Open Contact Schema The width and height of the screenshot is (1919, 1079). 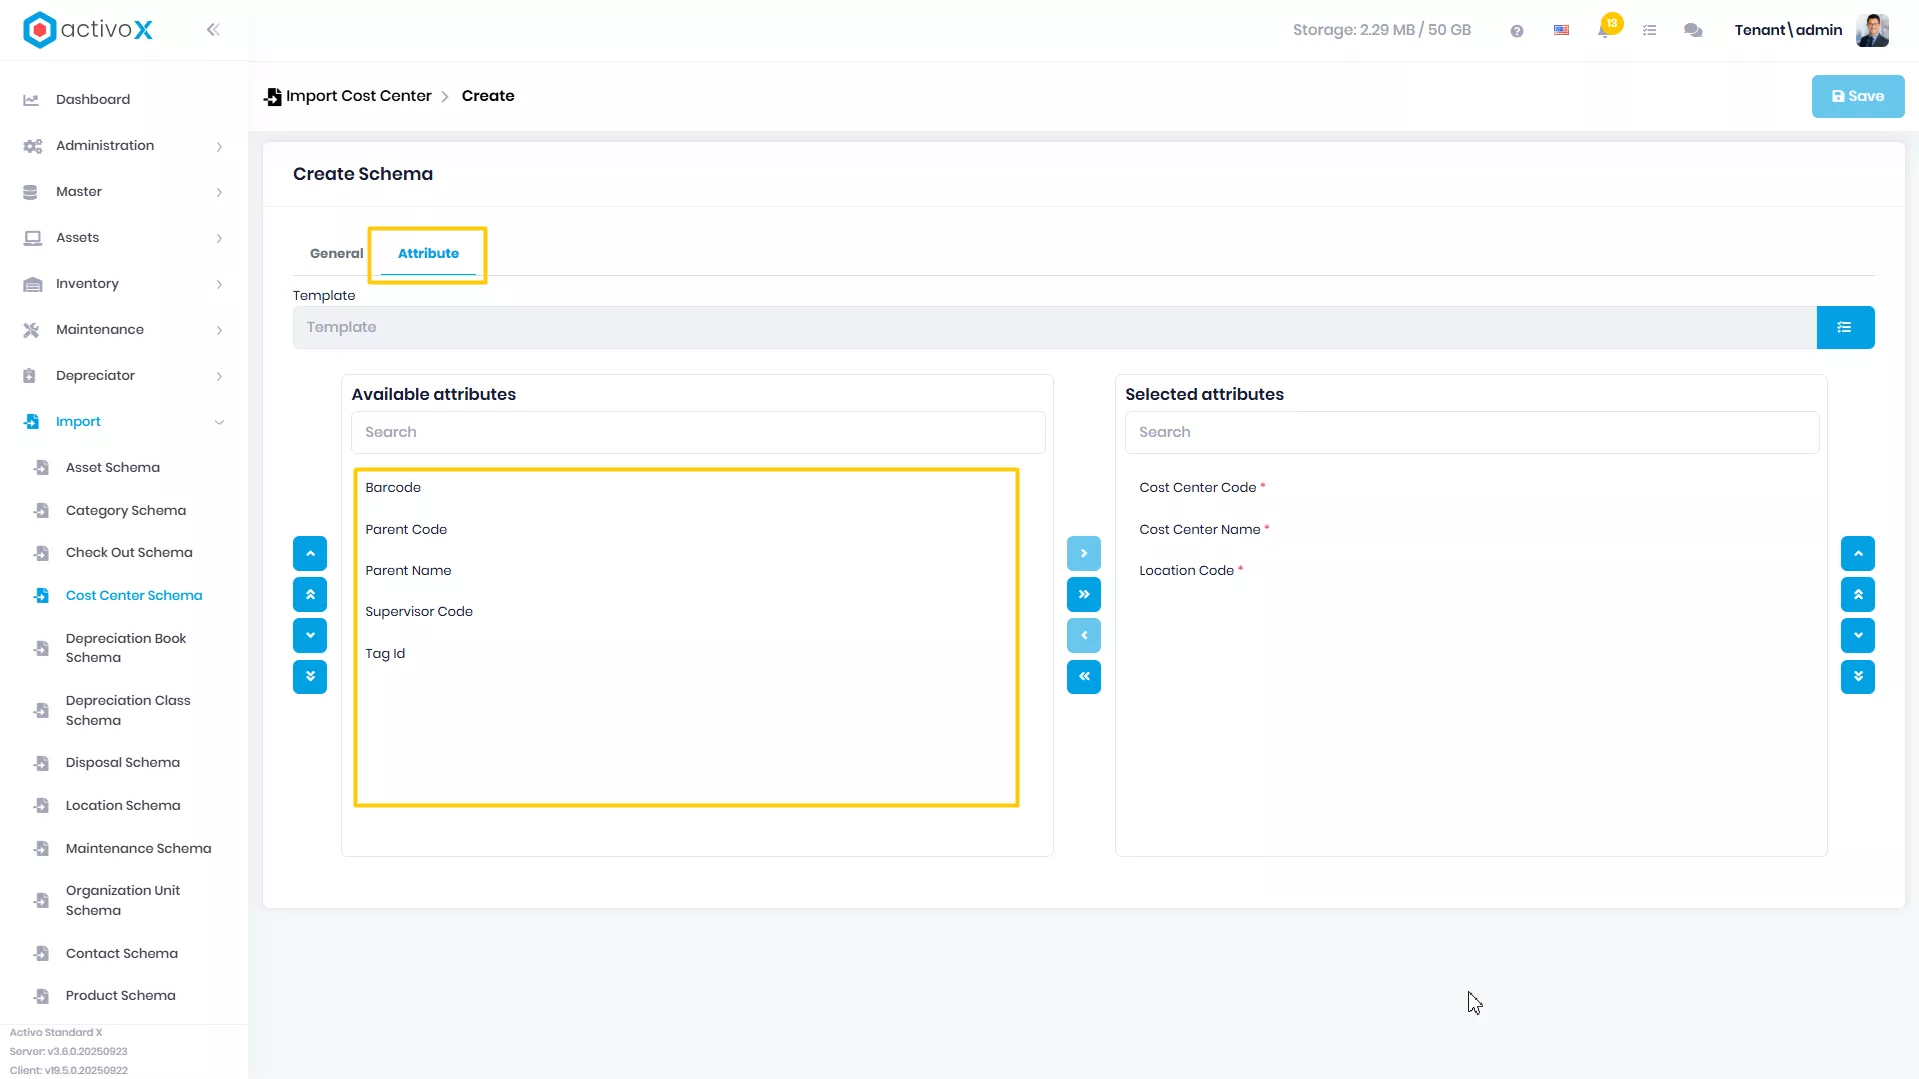[124, 954]
